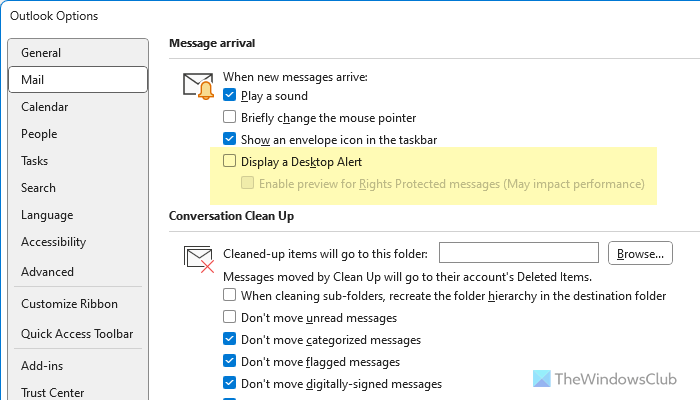Uncheck Show an envelope icon in taskbar

[x=229, y=139]
